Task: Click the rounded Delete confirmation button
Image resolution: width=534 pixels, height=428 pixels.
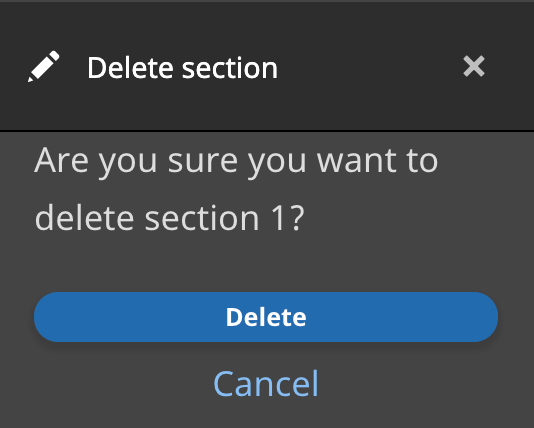Action: [x=266, y=317]
